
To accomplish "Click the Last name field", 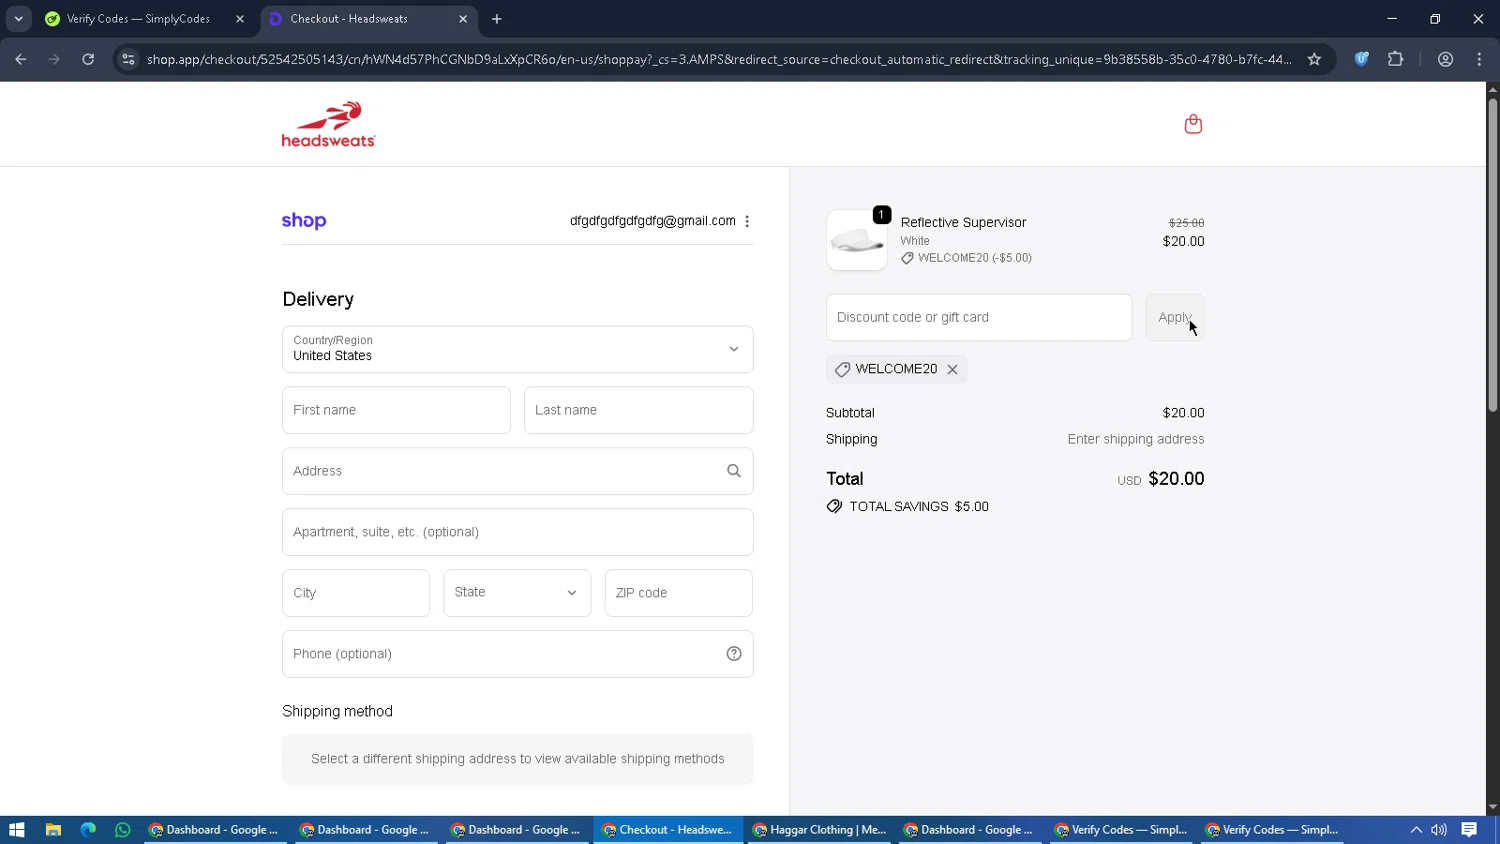I will point(638,410).
